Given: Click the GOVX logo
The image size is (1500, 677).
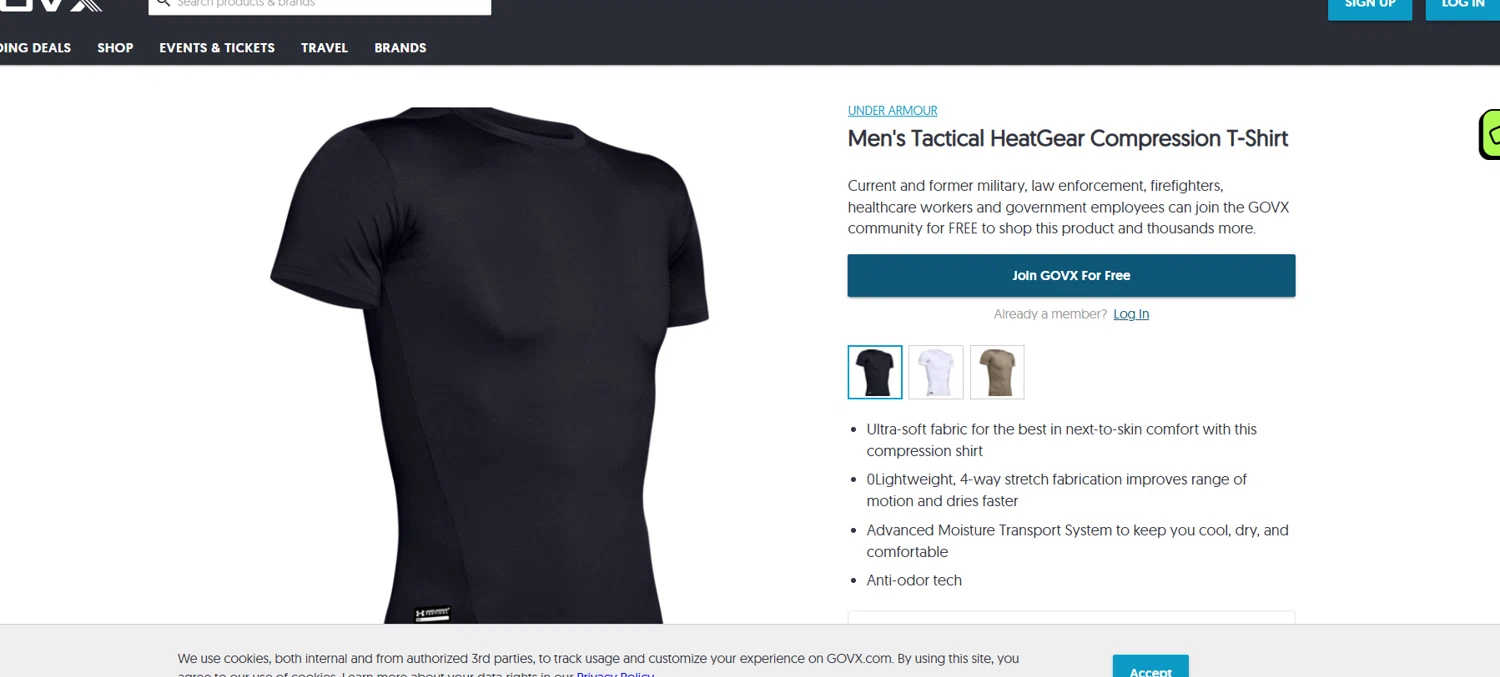Looking at the screenshot, I should click(50, 4).
